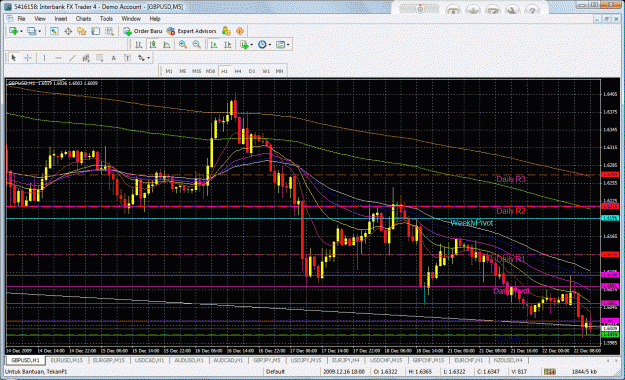Expand the Arrows tool dropdown arrow

point(149,58)
